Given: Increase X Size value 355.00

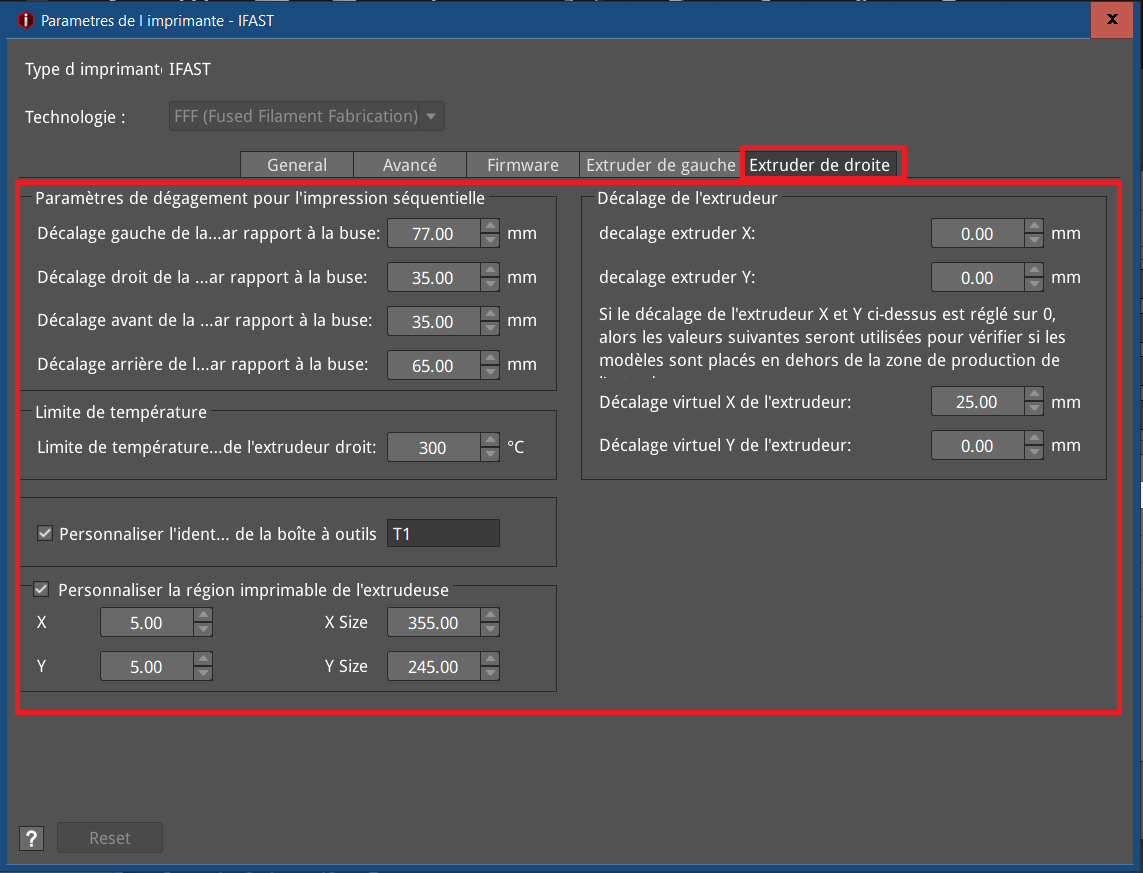Looking at the screenshot, I should pos(491,615).
